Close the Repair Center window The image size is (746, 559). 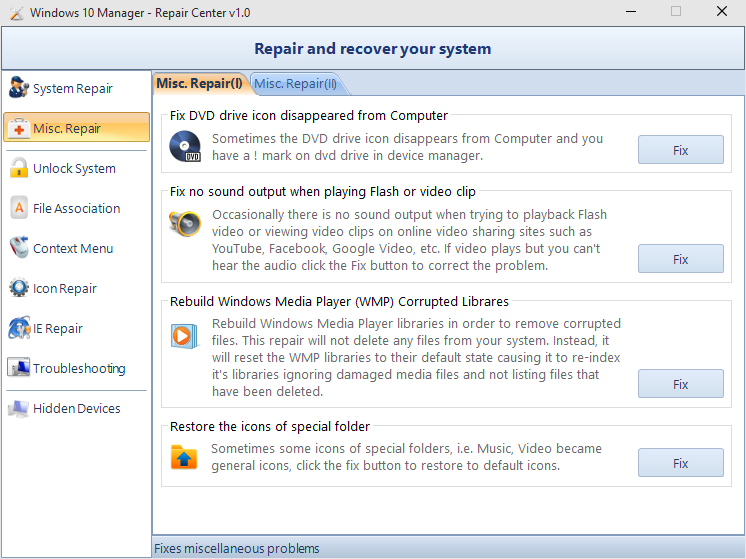tap(722, 11)
